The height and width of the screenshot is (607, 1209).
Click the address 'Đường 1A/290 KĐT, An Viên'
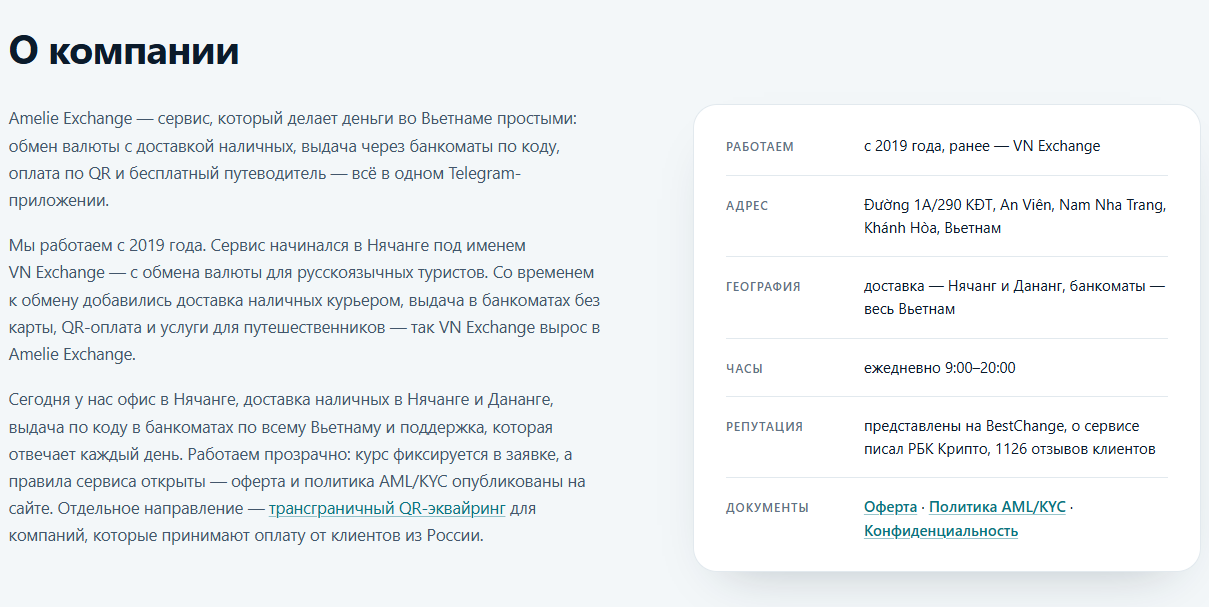(x=958, y=205)
